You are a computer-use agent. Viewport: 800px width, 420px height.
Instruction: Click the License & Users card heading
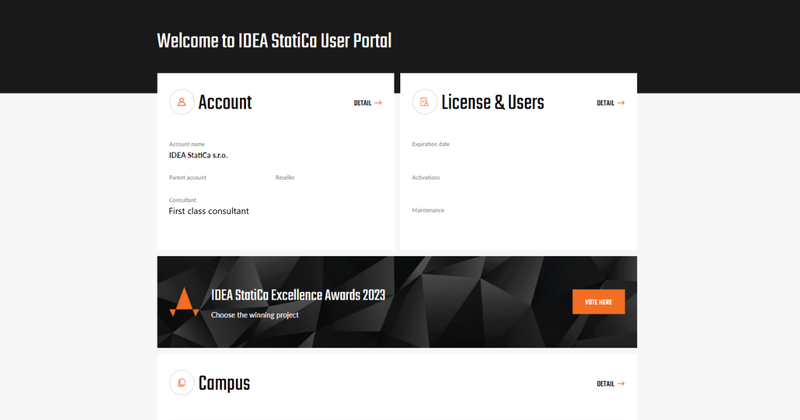(x=492, y=102)
